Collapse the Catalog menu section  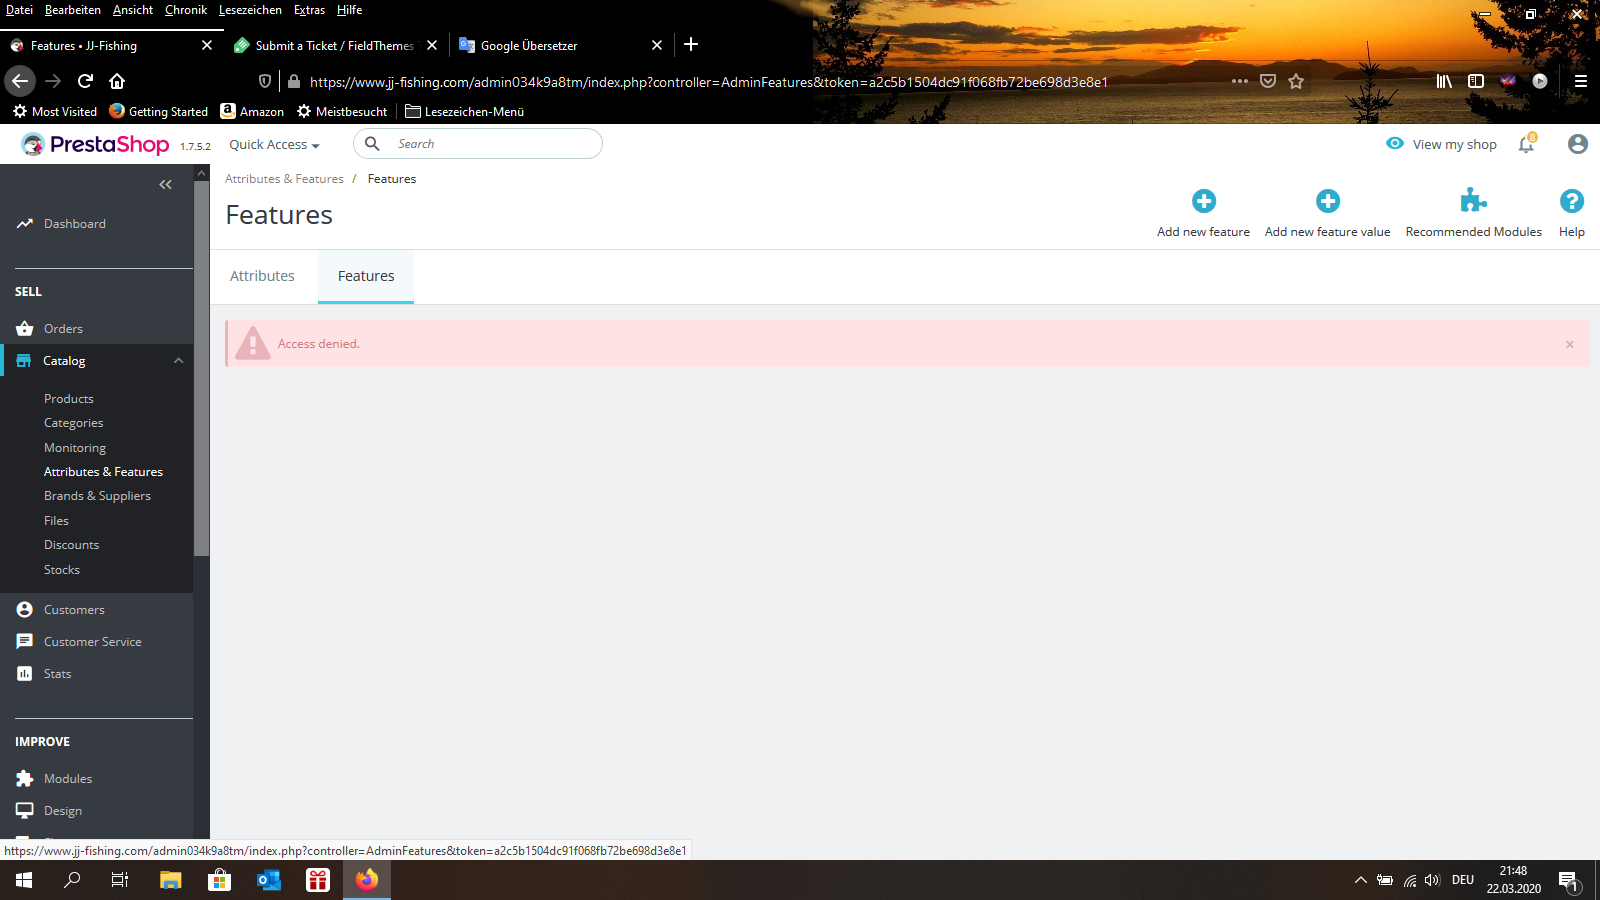178,361
